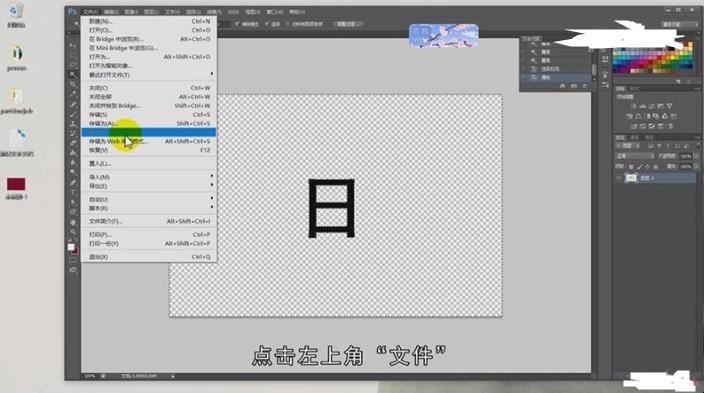Click the background color swatch

(75, 251)
